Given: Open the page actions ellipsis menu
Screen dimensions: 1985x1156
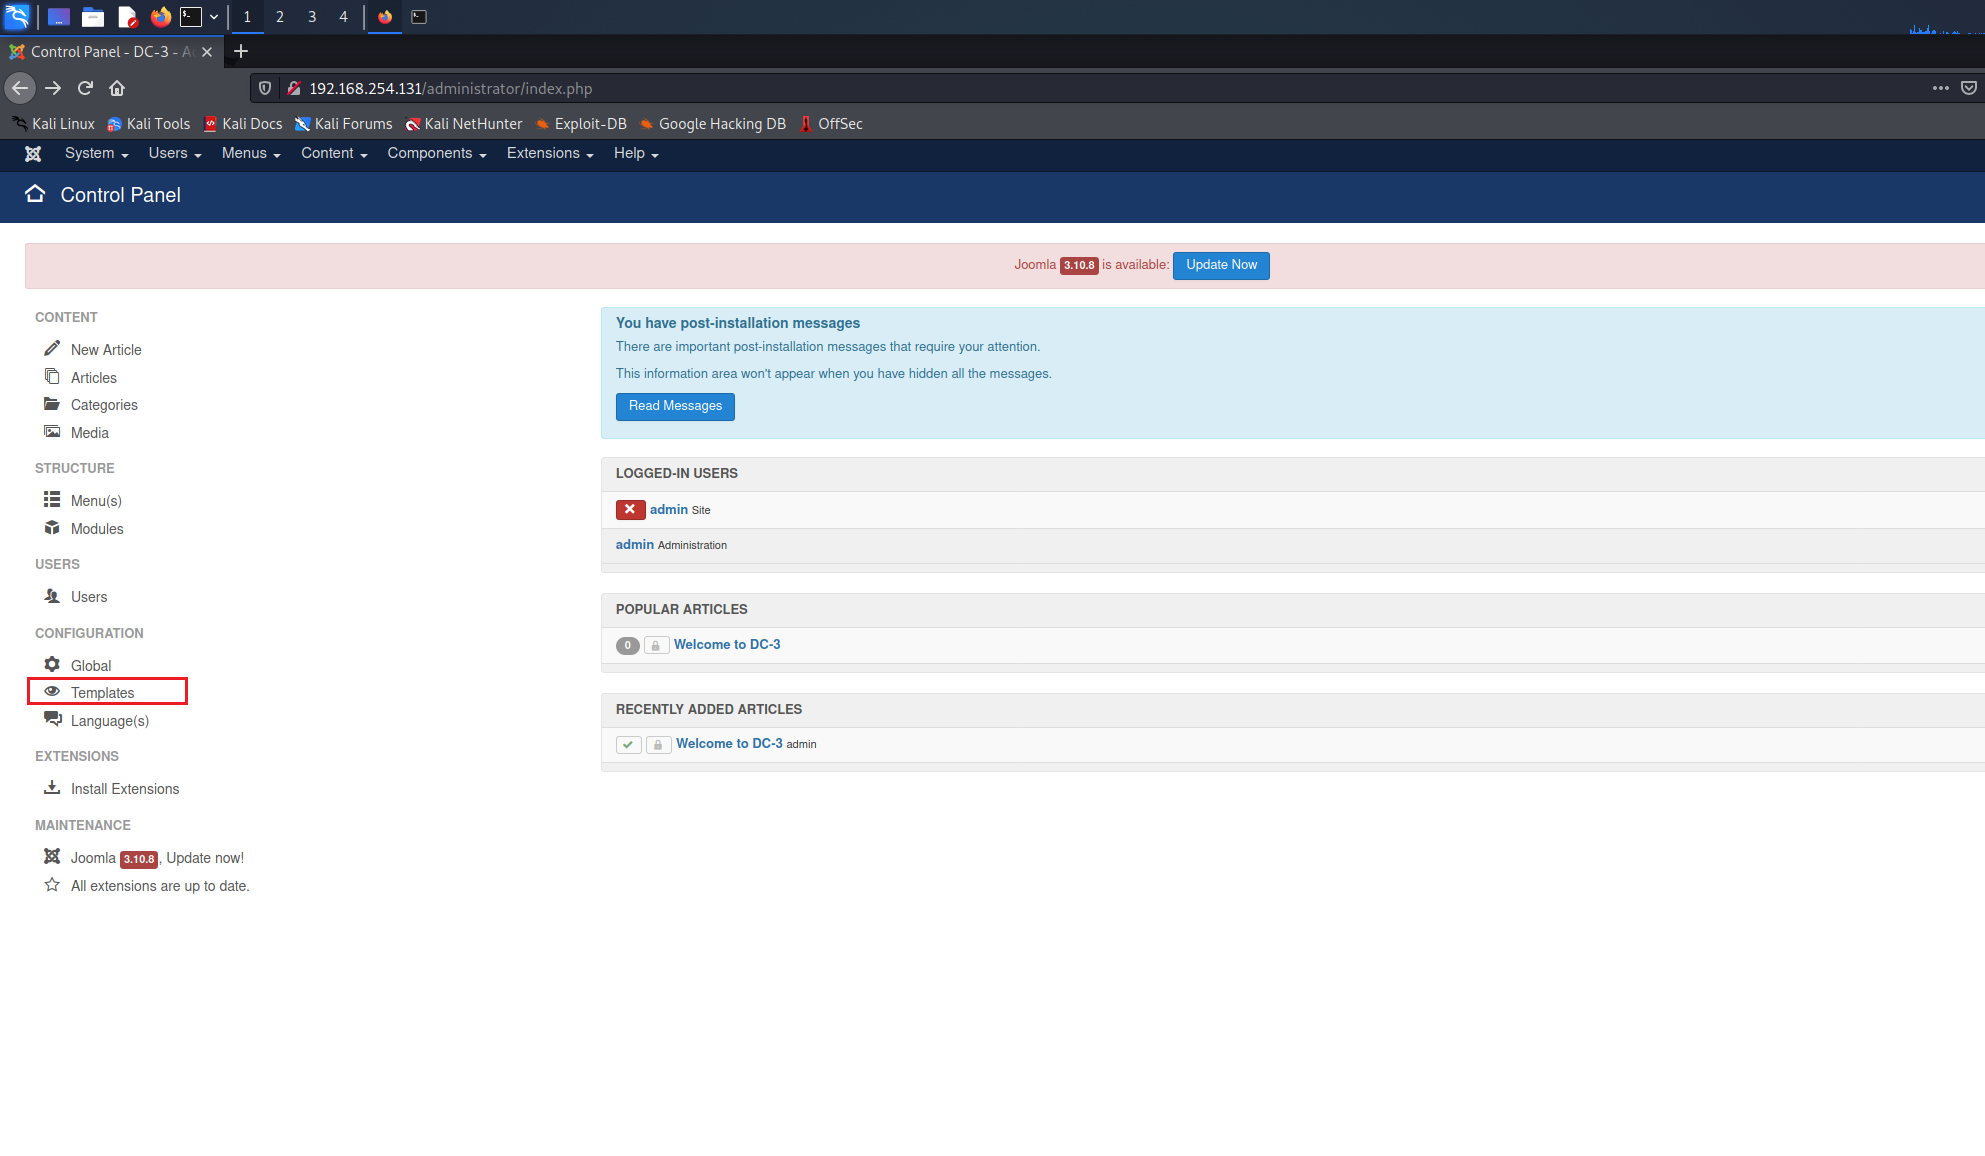Looking at the screenshot, I should (1940, 88).
